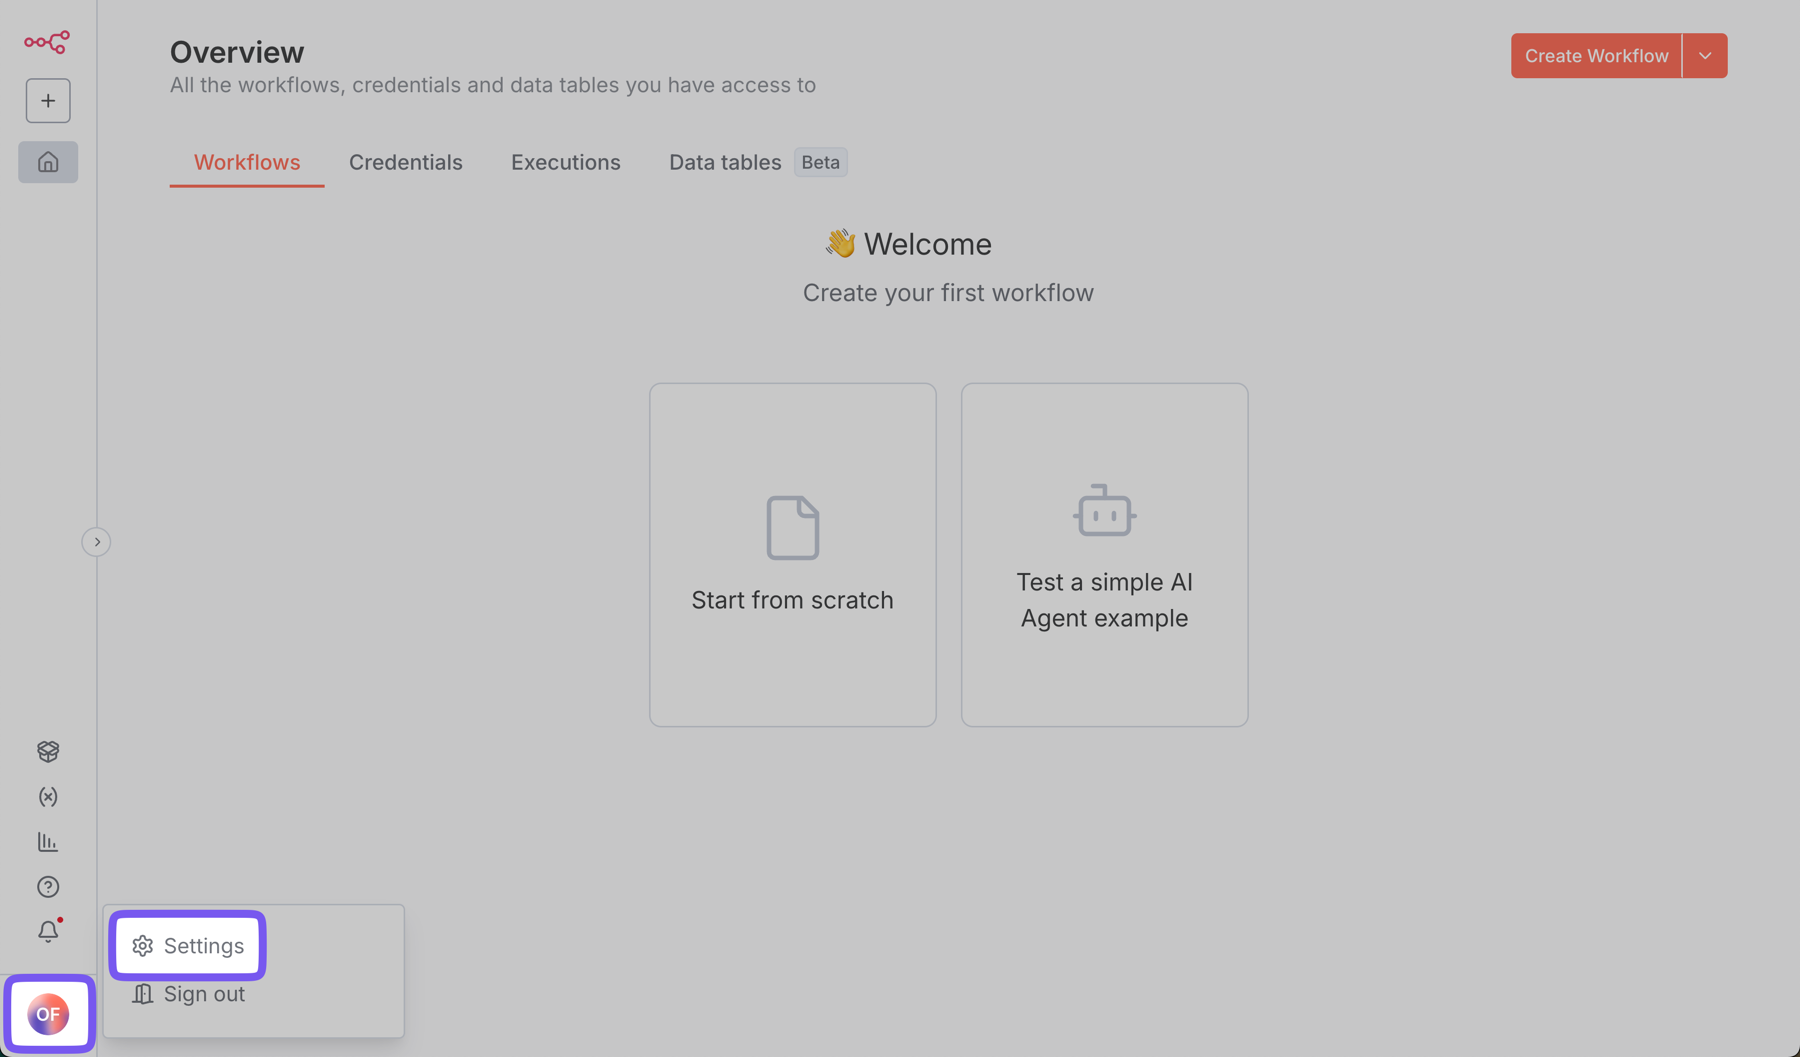
Task: Open the notifications bell icon
Action: [48, 932]
